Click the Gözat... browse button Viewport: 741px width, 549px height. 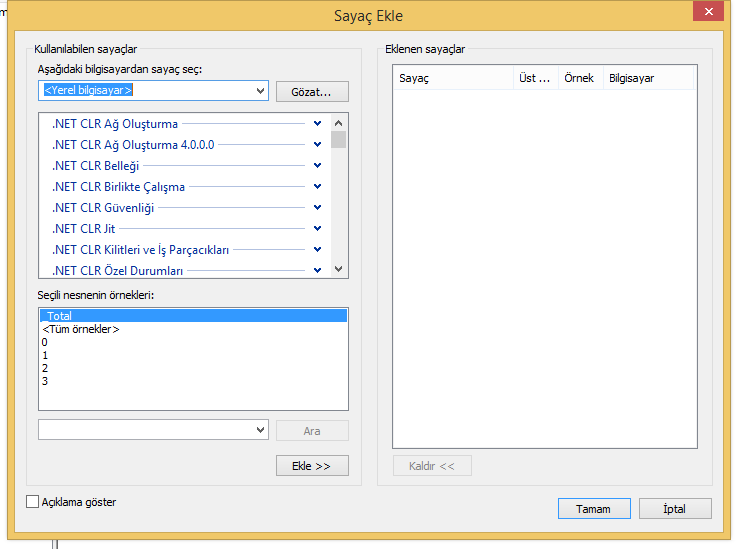pos(312,92)
